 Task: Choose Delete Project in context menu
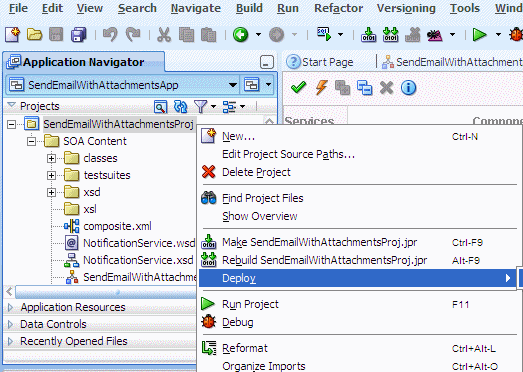pyautogui.click(x=358, y=172)
